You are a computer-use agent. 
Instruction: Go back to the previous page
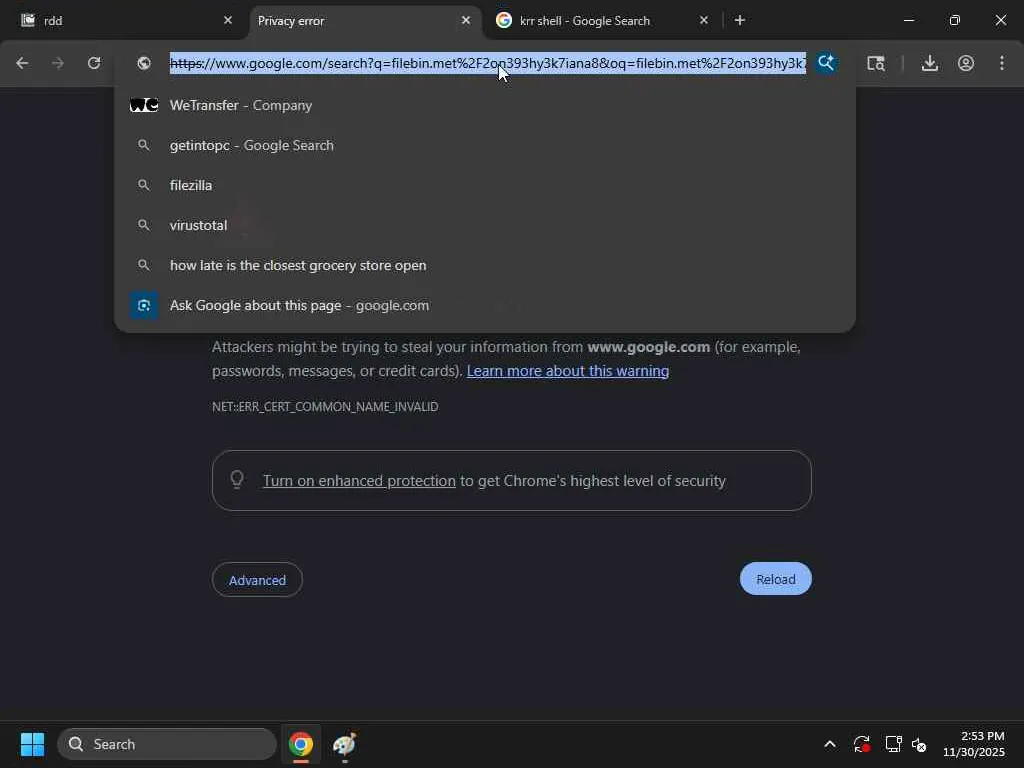tap(22, 63)
